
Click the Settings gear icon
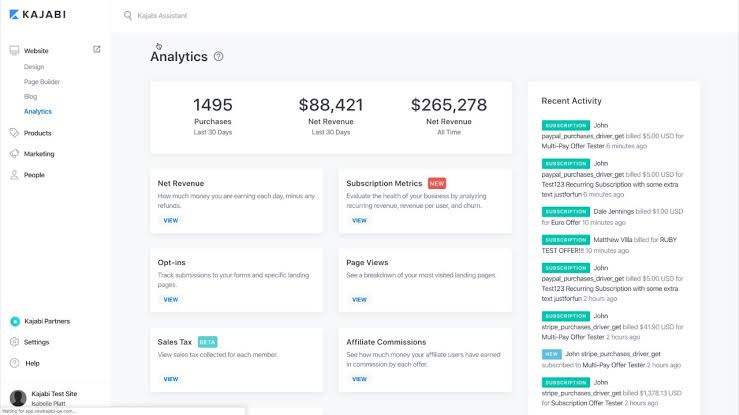click(x=14, y=342)
